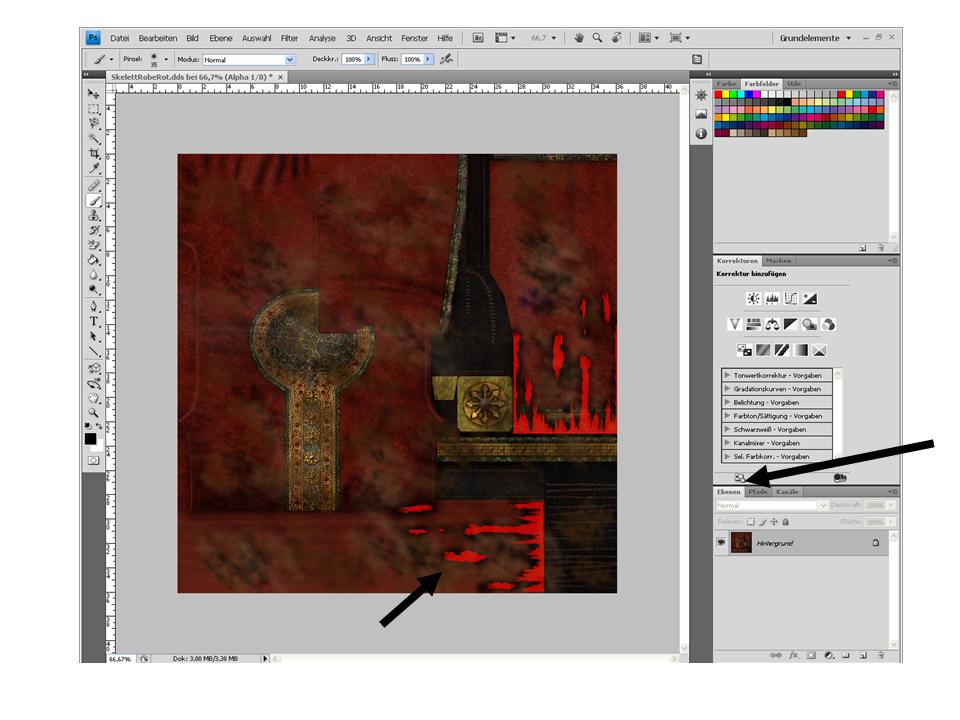Open the Filter menu
960x720 pixels.
point(289,38)
